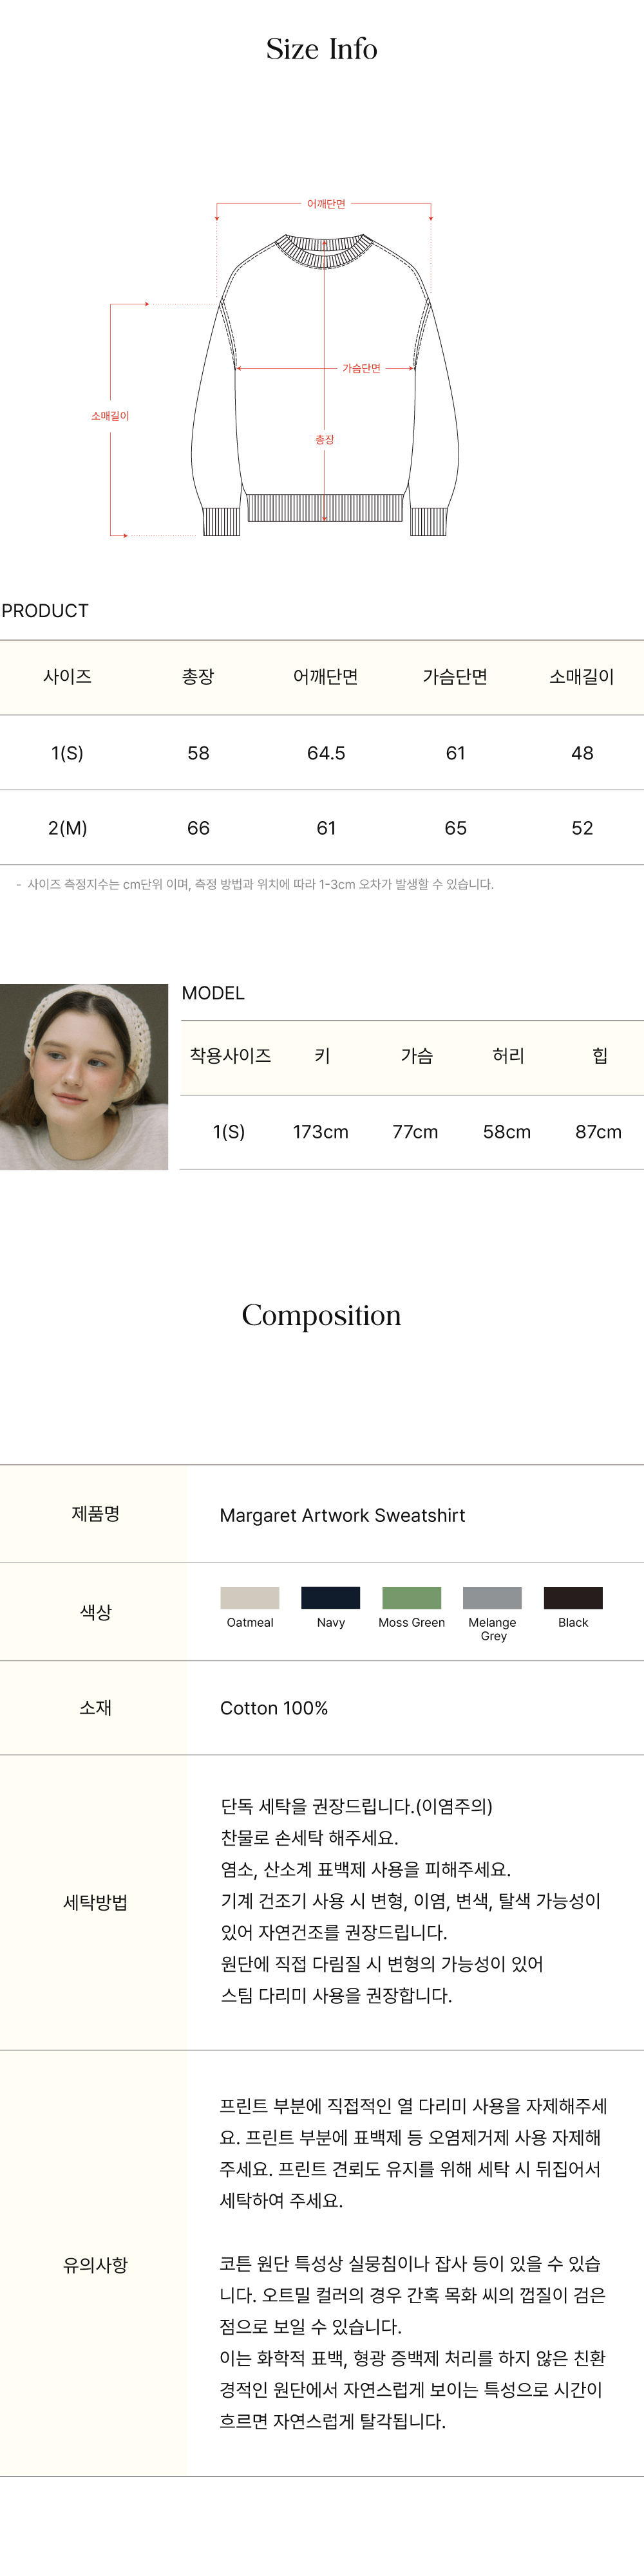Click the 사이즈 column header
The image size is (644, 2576).
tap(67, 677)
